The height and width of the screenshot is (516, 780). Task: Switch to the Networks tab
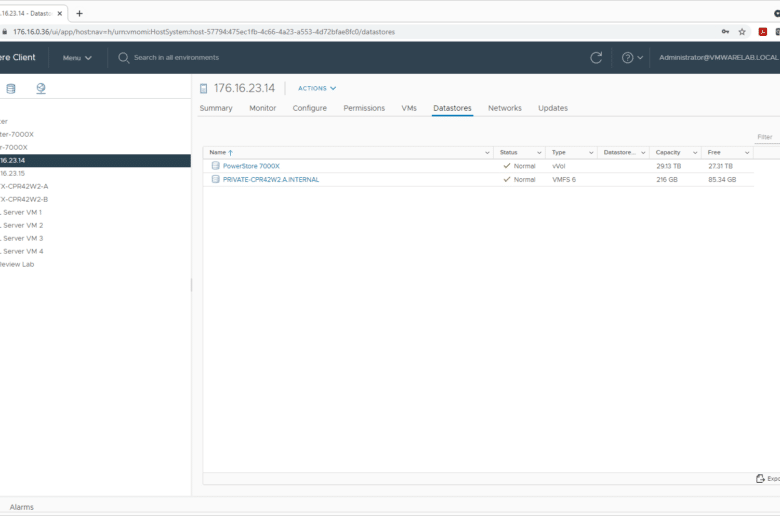504,108
